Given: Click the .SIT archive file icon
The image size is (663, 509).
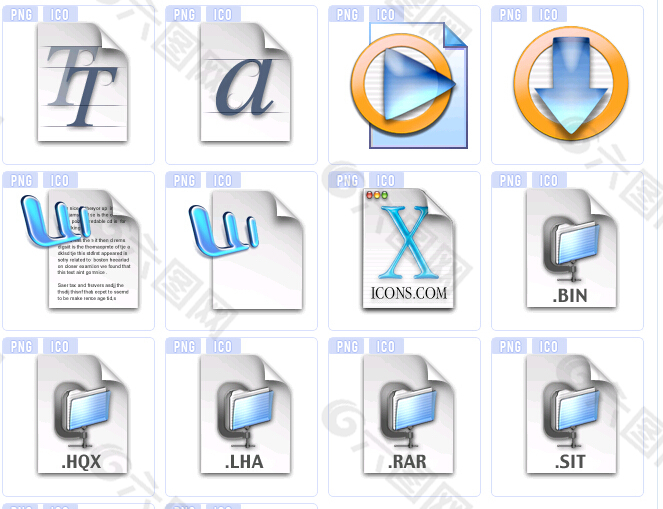Looking at the screenshot, I should [x=571, y=415].
